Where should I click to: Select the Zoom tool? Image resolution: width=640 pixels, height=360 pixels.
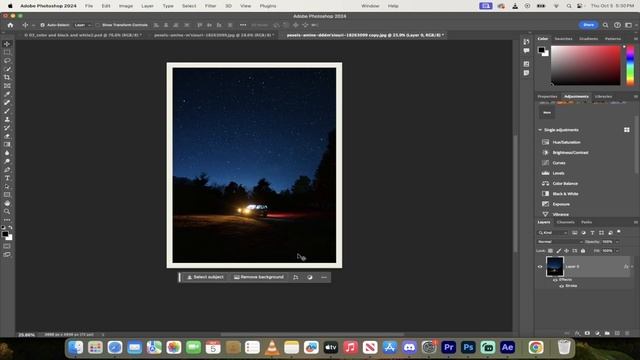coord(7,211)
